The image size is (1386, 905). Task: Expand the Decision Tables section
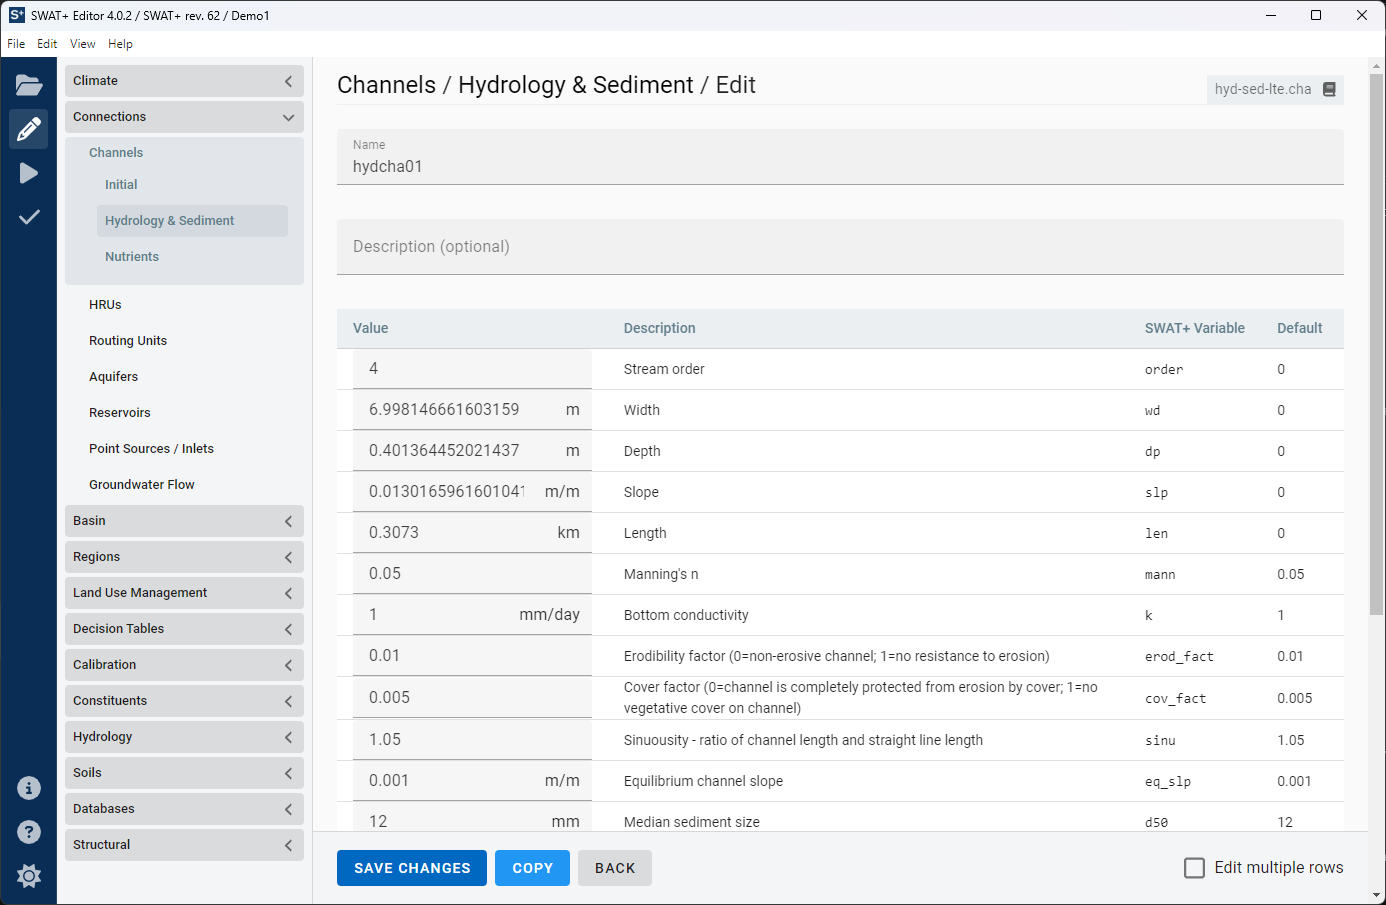(184, 629)
